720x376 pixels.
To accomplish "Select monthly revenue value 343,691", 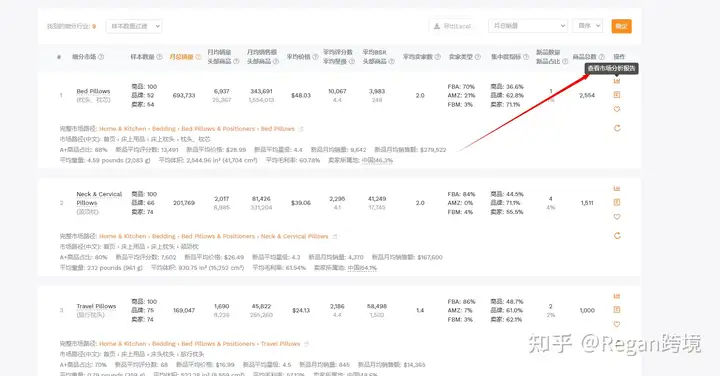I will pyautogui.click(x=261, y=91).
